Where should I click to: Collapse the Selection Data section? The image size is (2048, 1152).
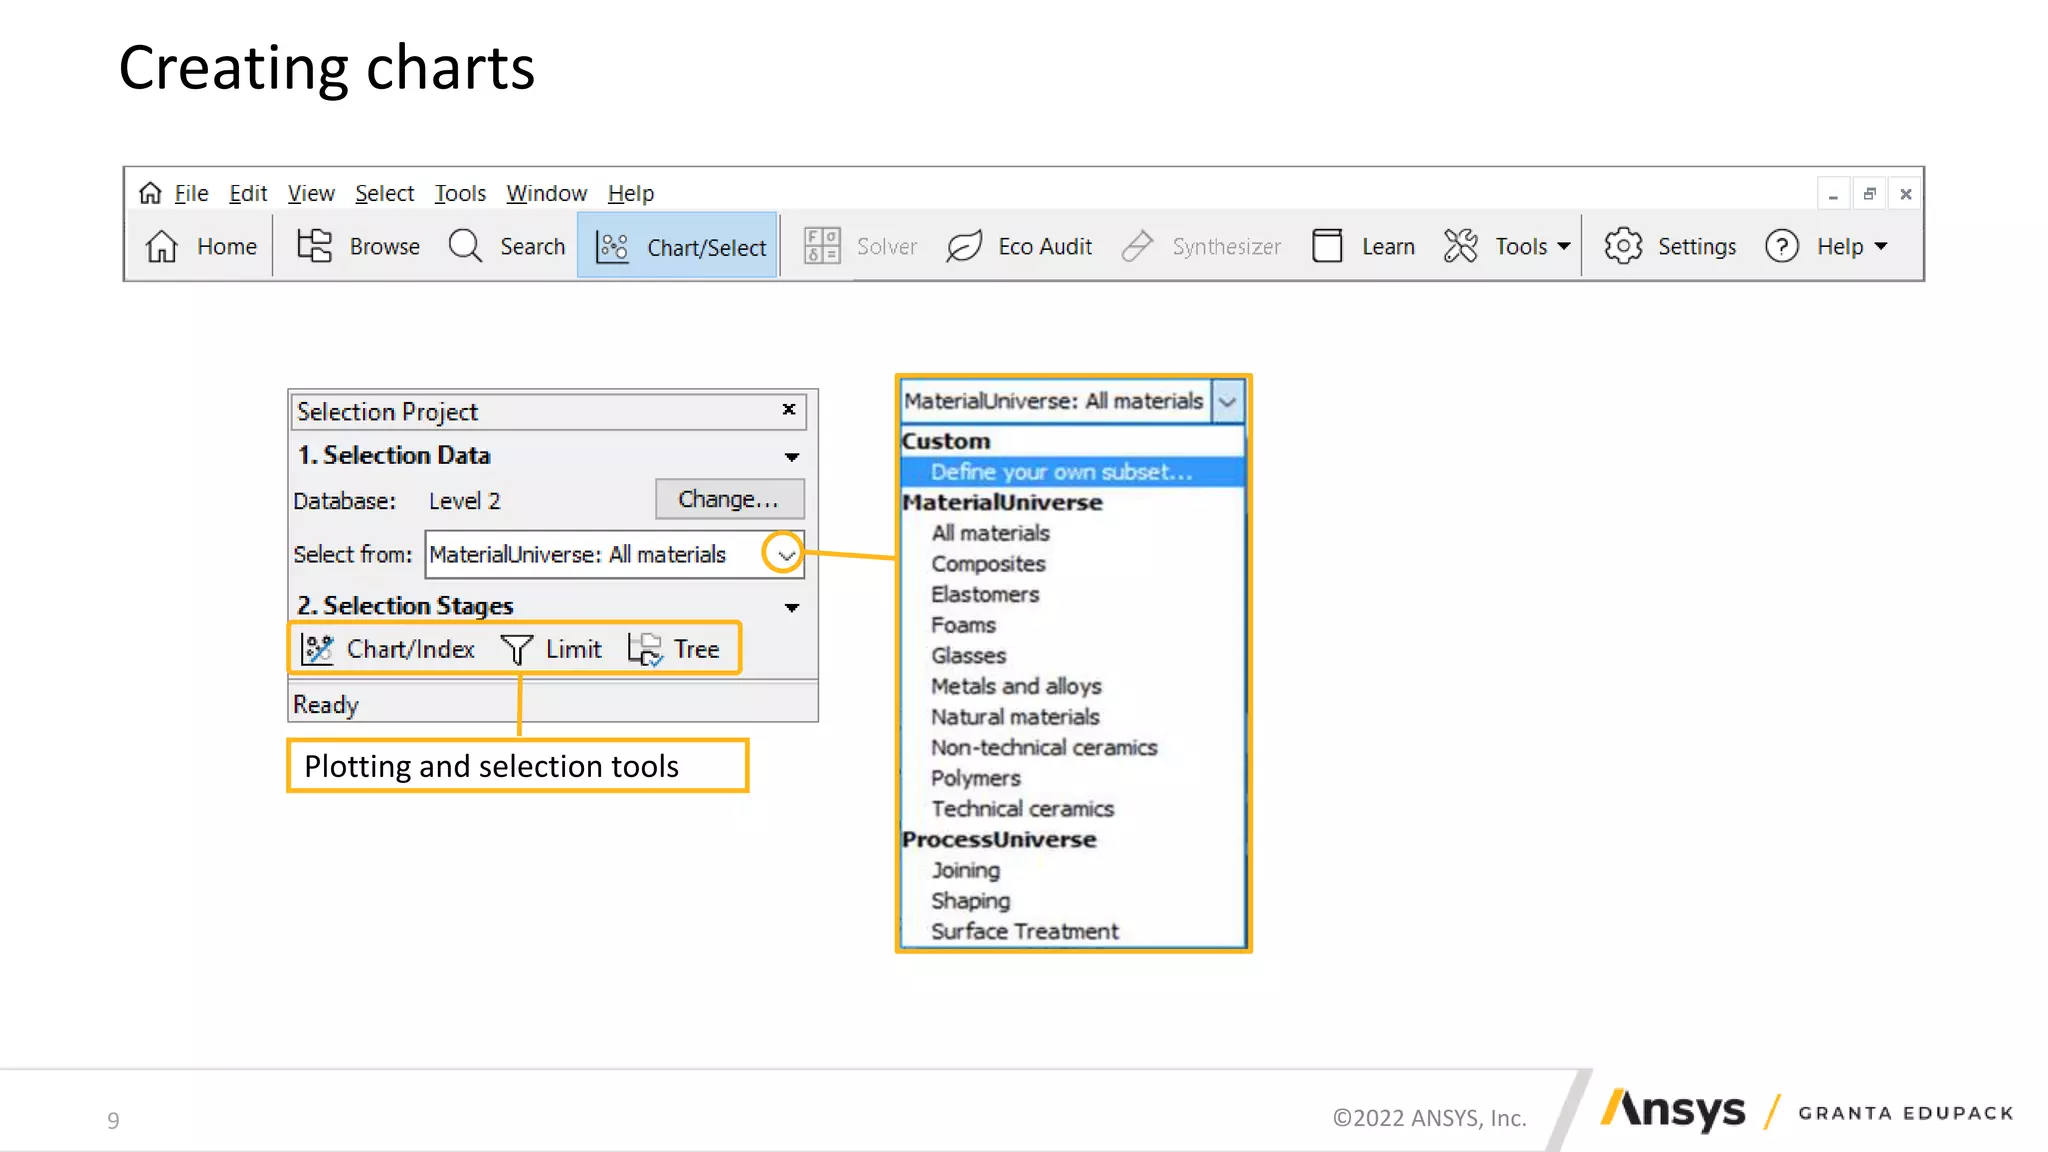(791, 457)
